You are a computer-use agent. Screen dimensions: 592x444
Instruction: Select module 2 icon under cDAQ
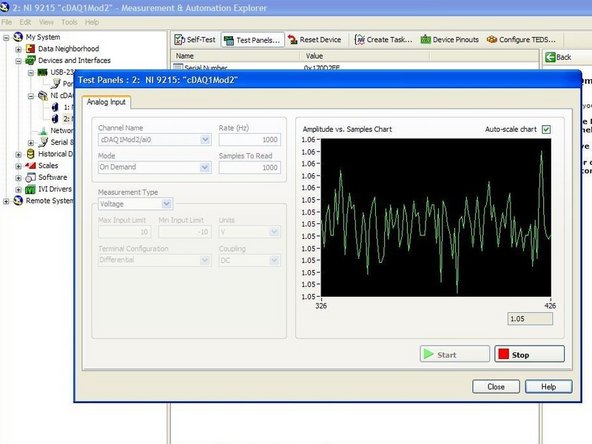point(55,119)
